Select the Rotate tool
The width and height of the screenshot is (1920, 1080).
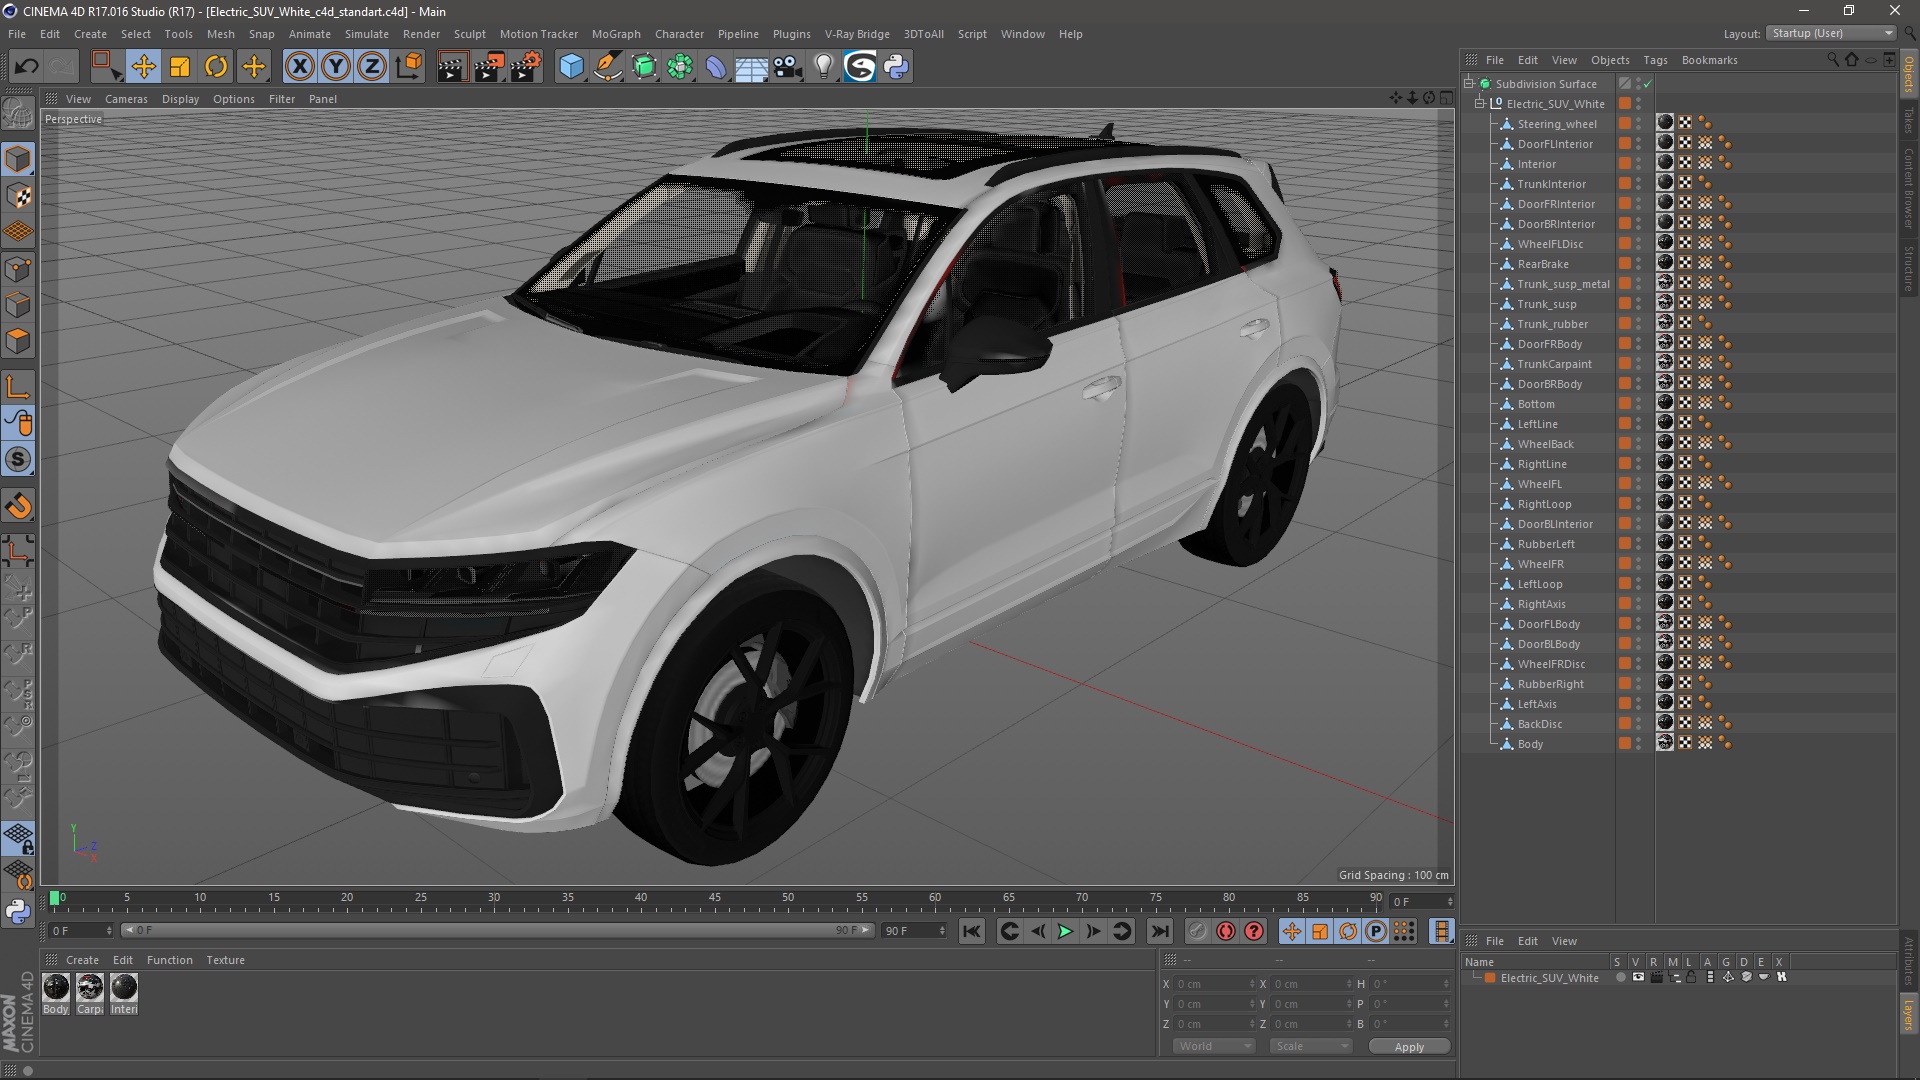[x=216, y=67]
